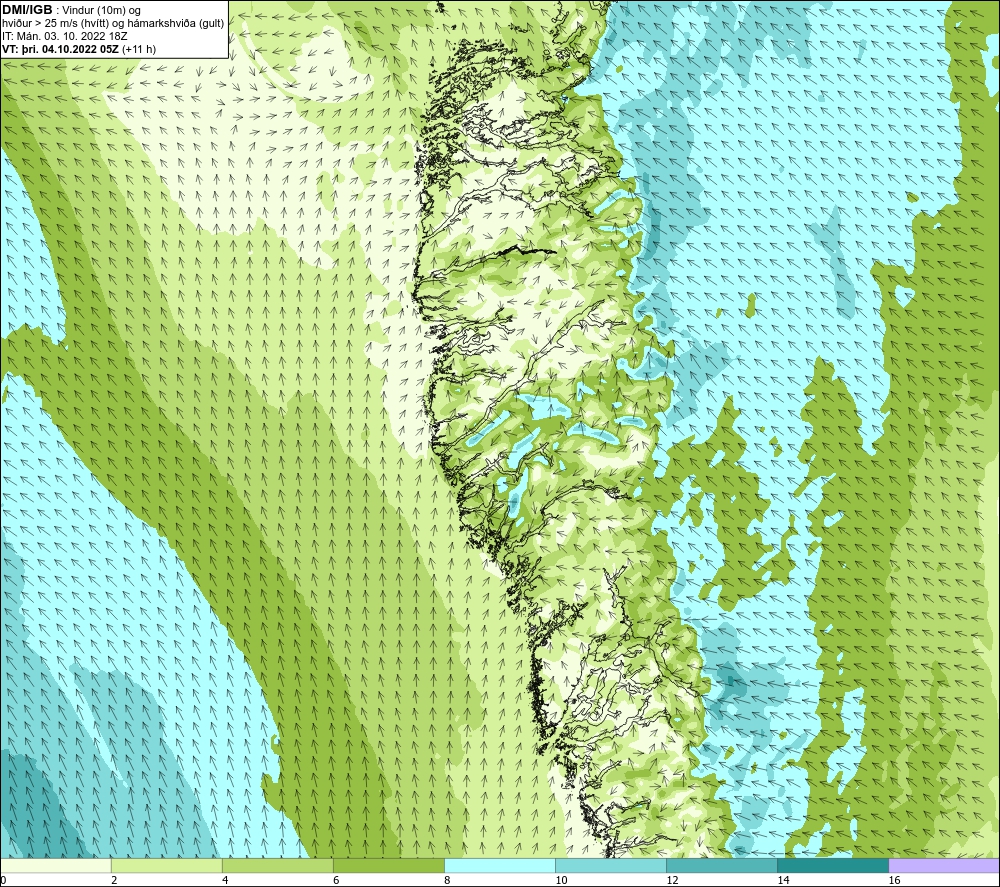The image size is (1000, 887).
Task: Click the '(+11 h)' forecast offset text
Action: coord(138,49)
